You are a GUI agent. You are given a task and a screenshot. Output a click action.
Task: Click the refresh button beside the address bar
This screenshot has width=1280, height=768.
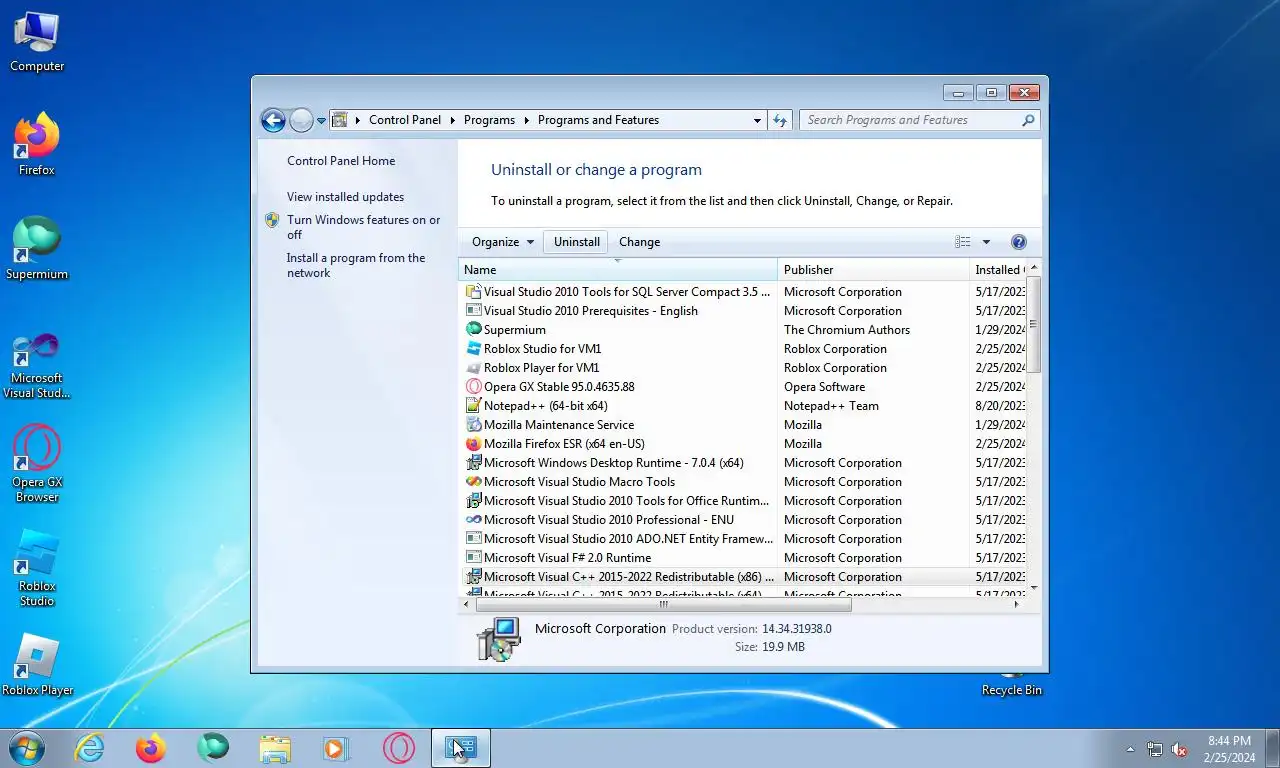781,120
